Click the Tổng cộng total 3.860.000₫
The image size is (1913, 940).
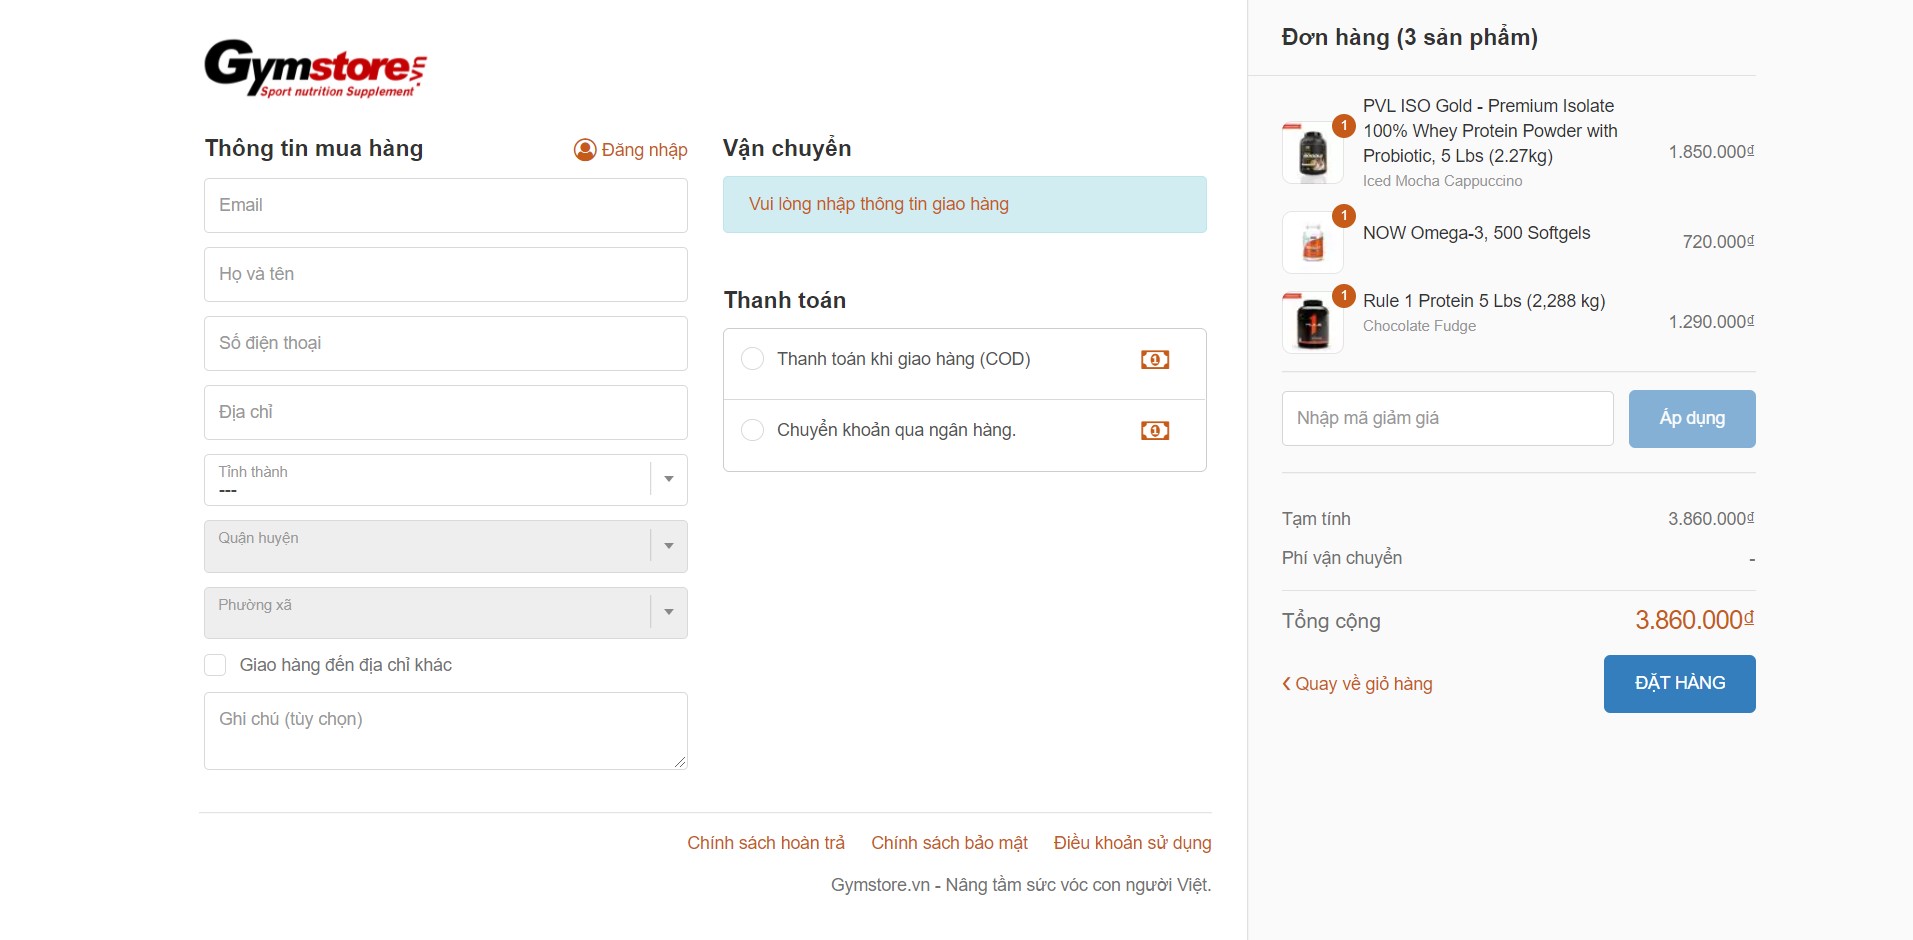coord(1695,620)
